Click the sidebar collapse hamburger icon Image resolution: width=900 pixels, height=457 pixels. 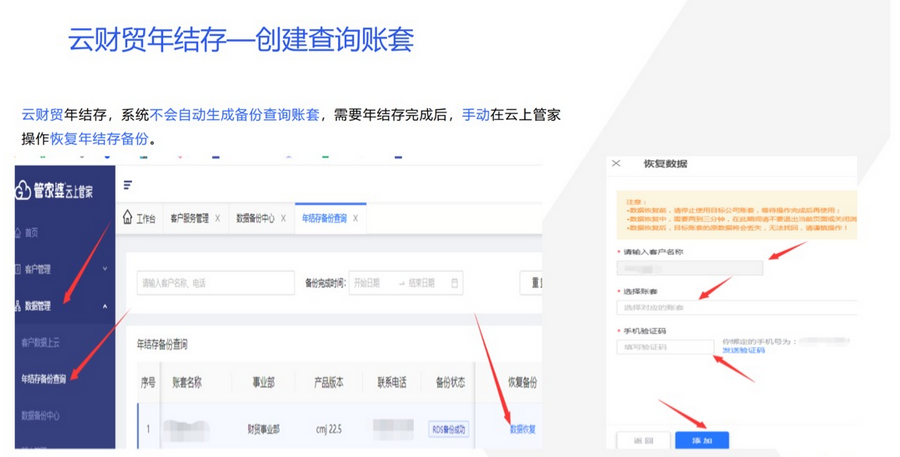(128, 185)
